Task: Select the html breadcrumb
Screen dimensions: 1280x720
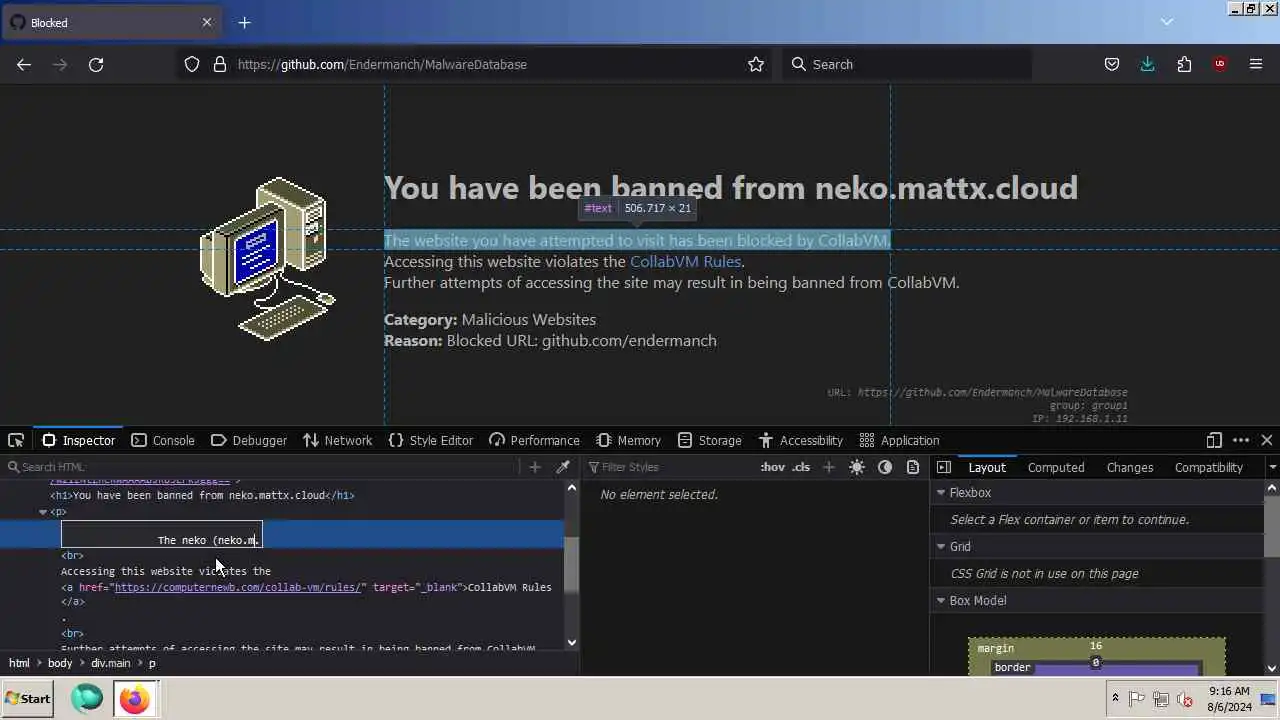Action: click(19, 663)
